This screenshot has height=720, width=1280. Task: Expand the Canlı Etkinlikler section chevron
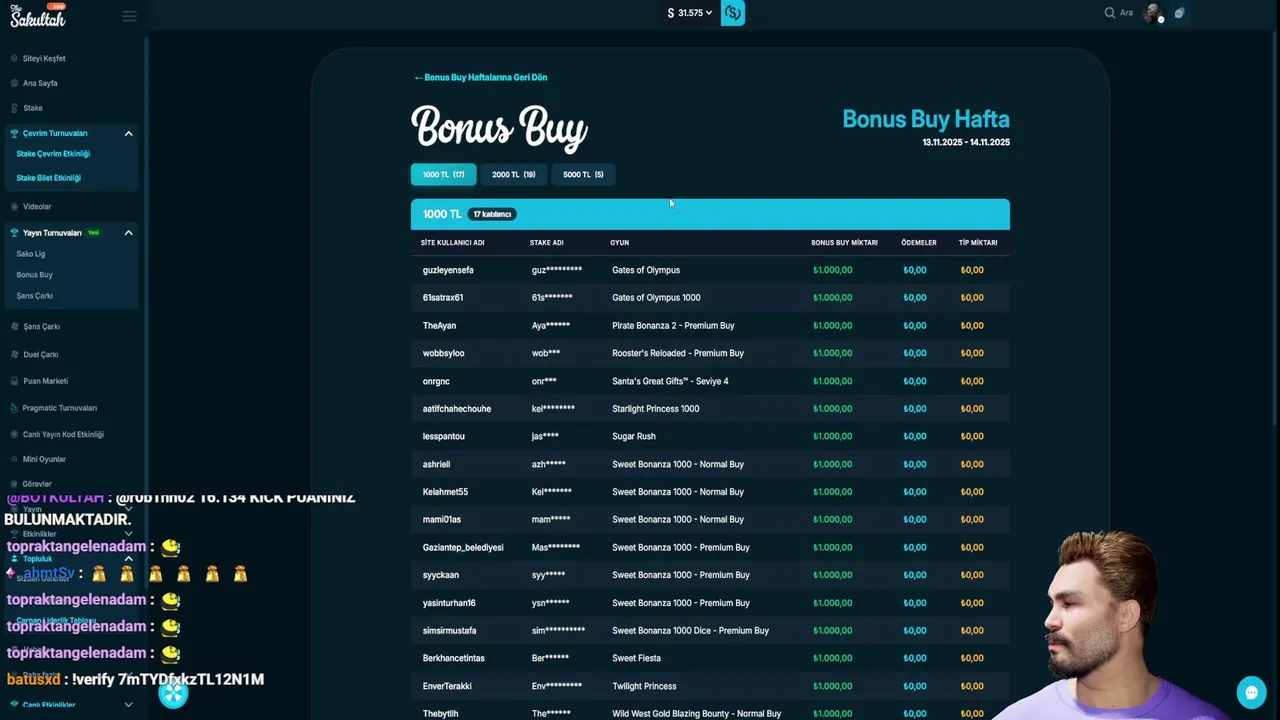coord(128,705)
